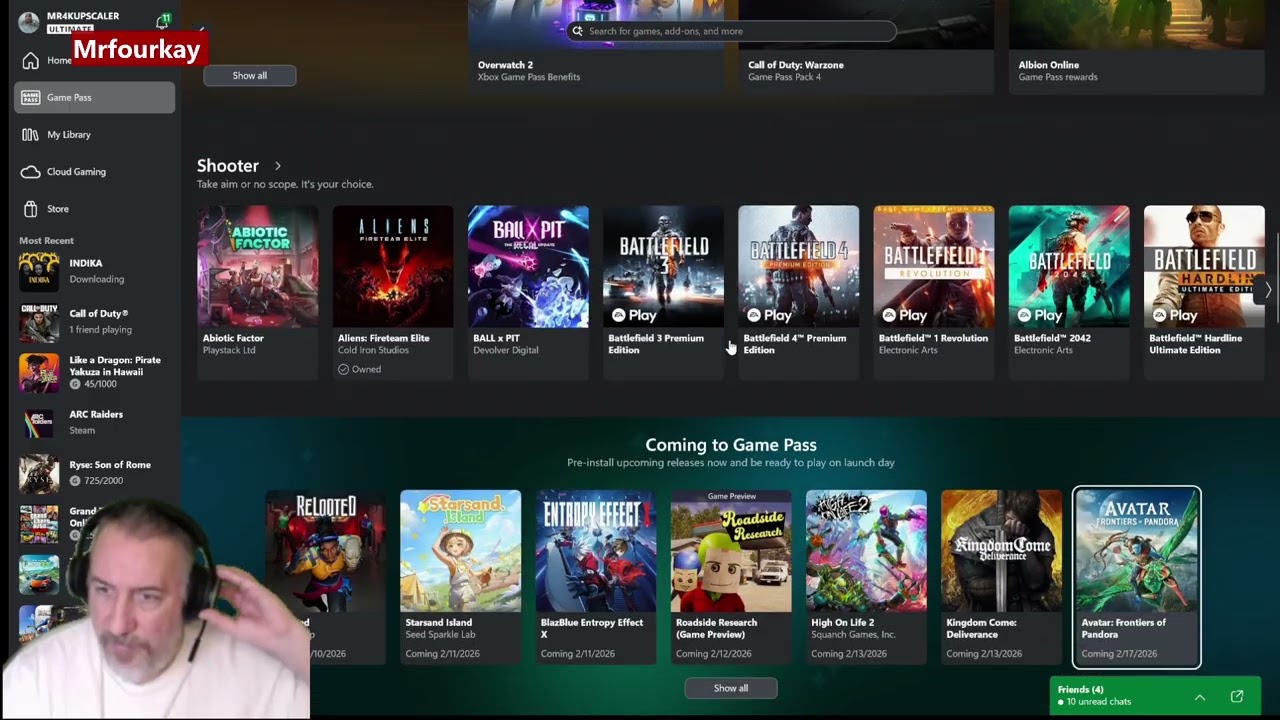Open Roadside Research Game Preview tile
This screenshot has height=720, width=1280.
[731, 577]
